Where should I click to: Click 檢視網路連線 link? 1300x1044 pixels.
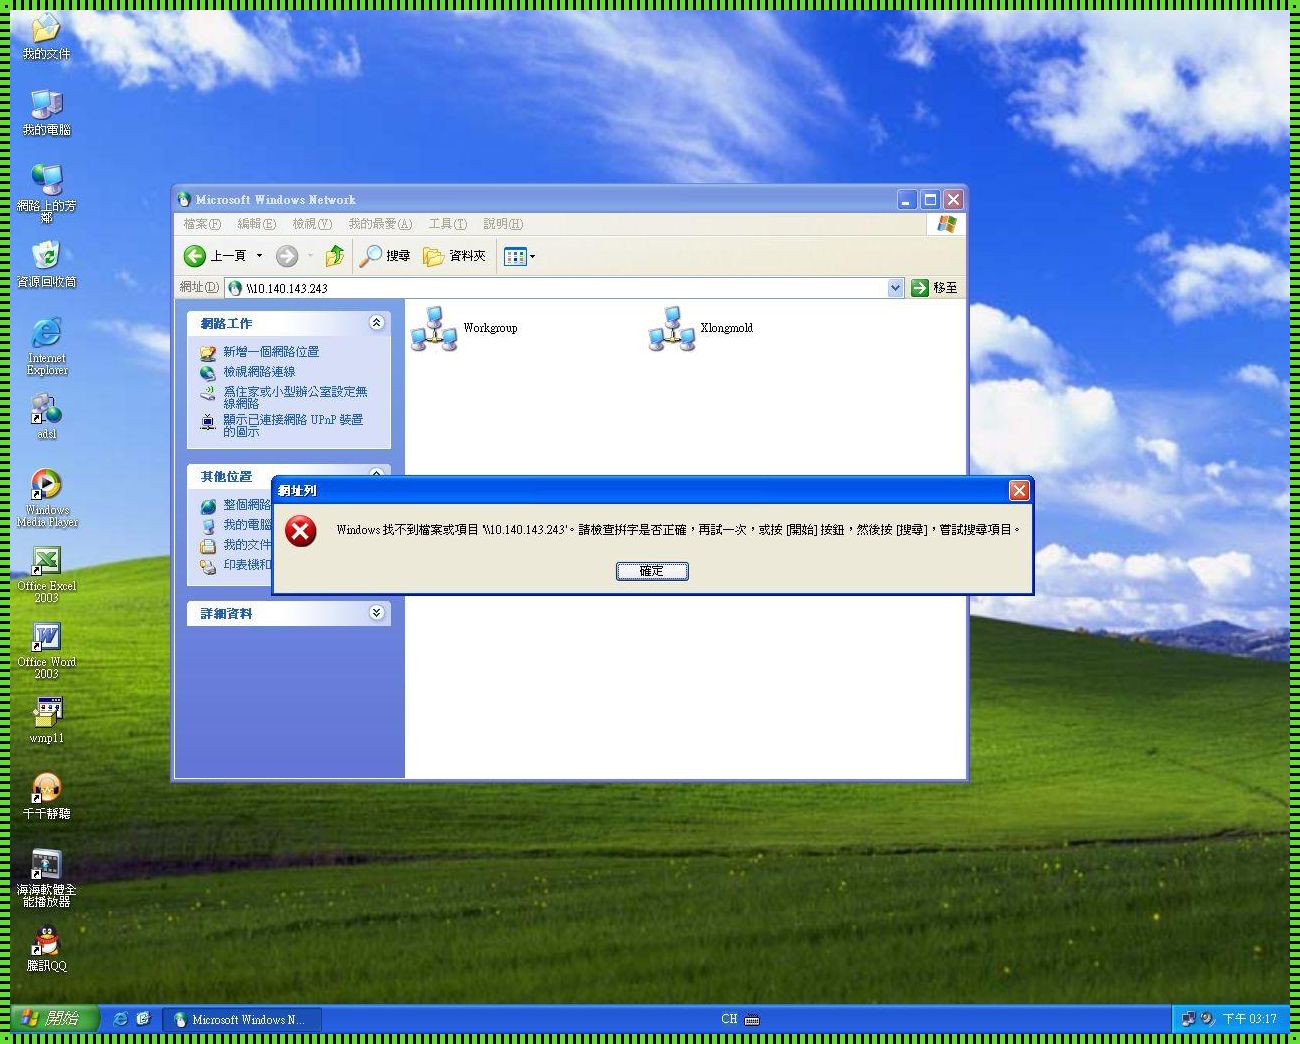(259, 372)
